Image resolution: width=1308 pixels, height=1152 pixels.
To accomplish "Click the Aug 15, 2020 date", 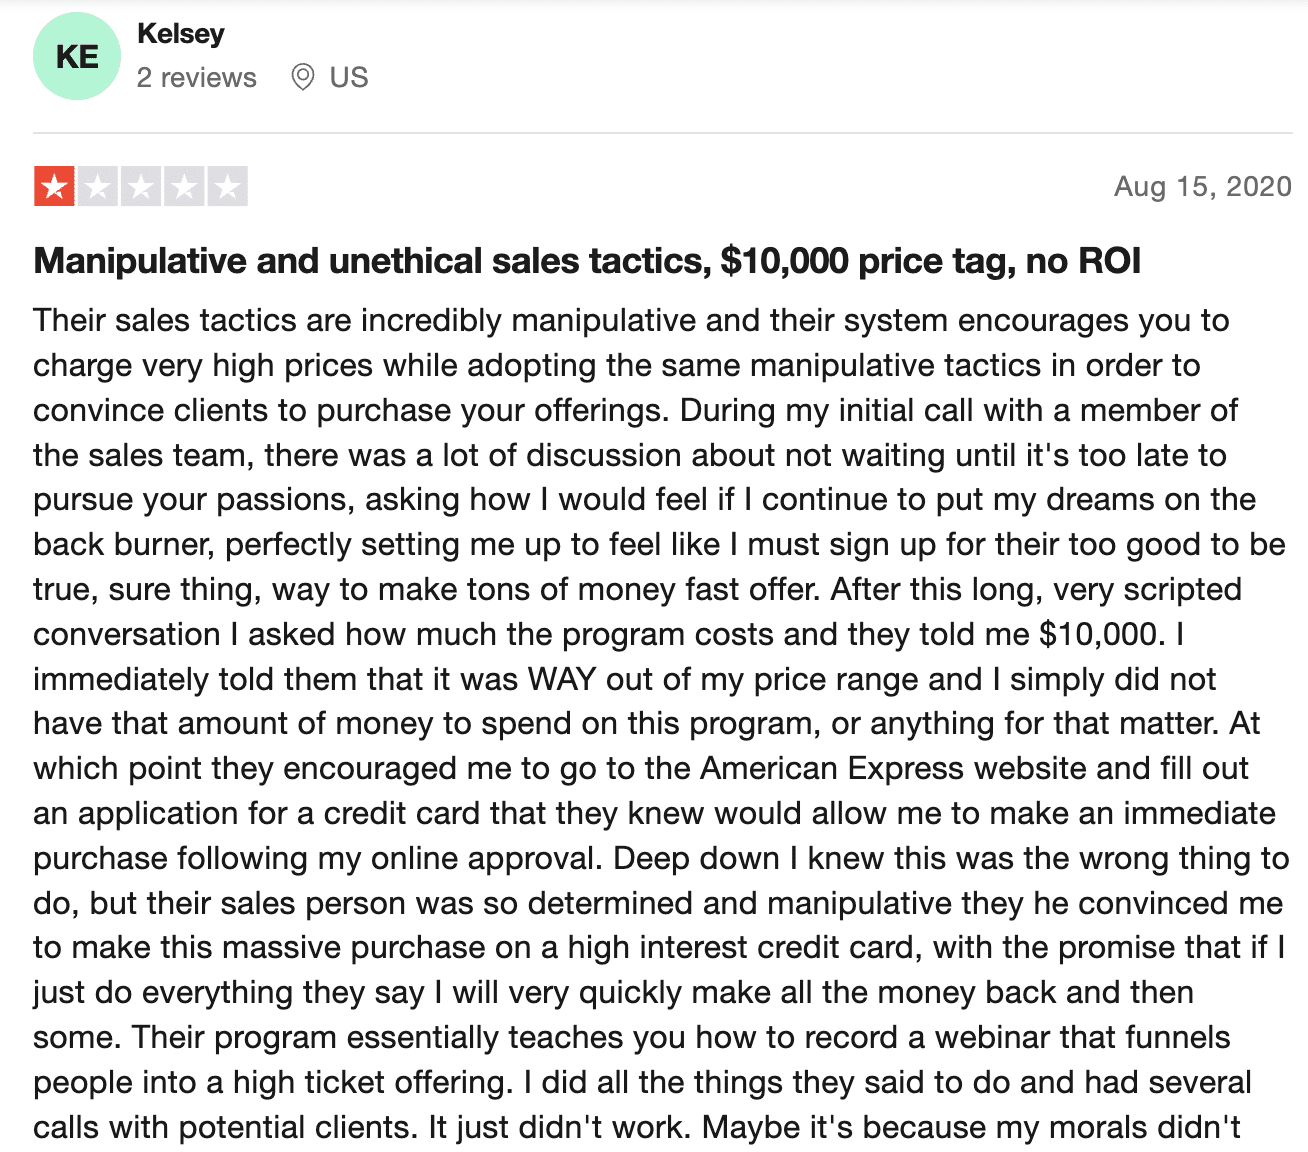I will (1203, 186).
